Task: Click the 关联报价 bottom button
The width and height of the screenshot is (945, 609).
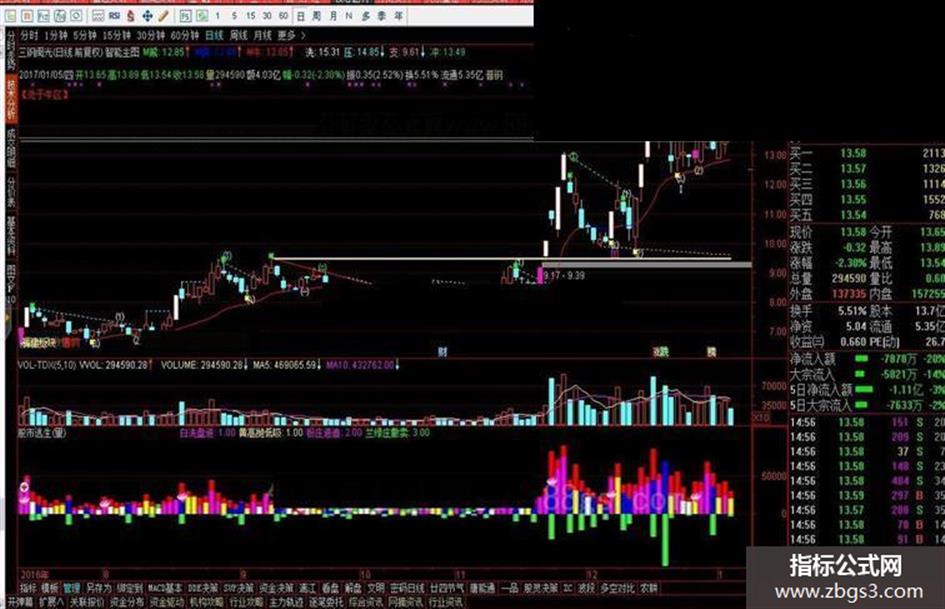Action: point(86,602)
